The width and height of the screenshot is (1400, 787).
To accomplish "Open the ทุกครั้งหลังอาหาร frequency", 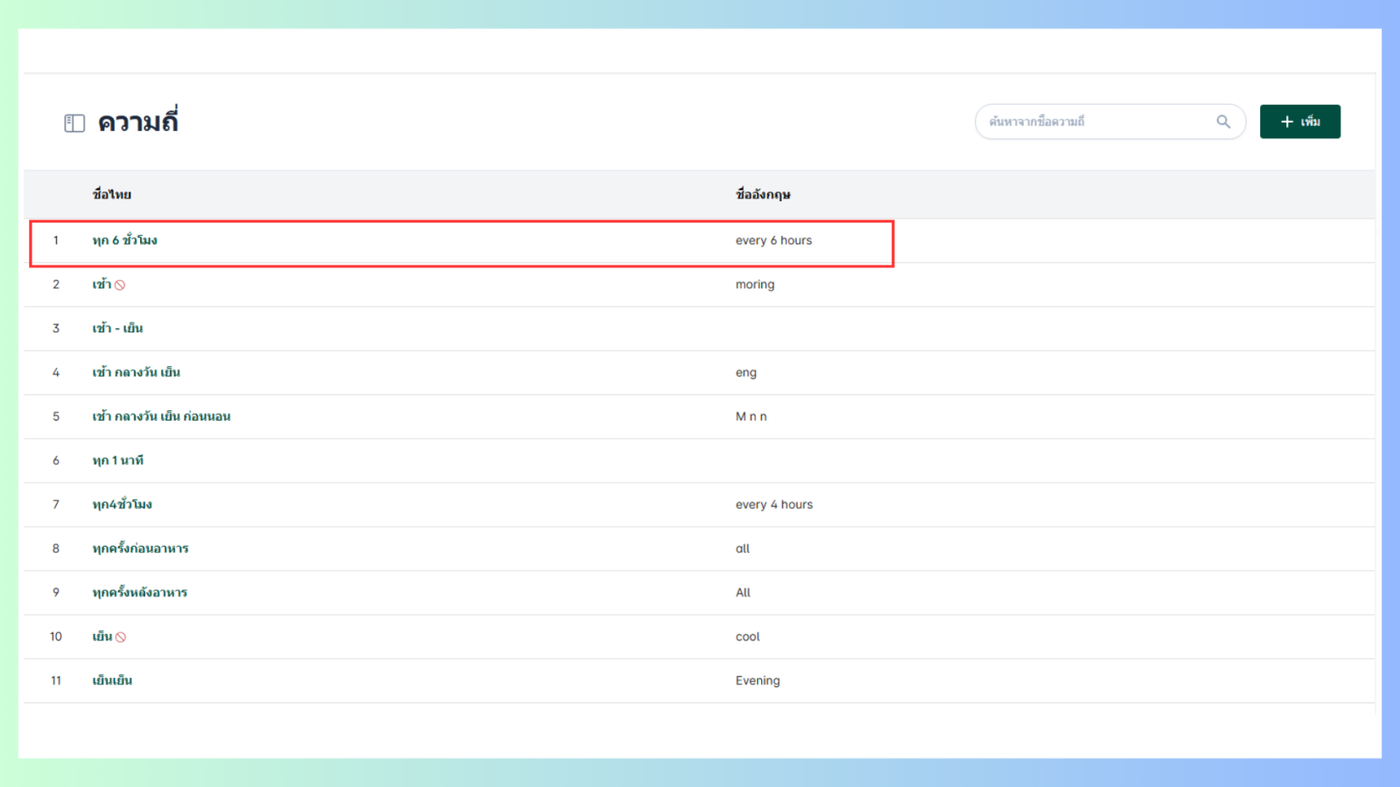I will 140,592.
